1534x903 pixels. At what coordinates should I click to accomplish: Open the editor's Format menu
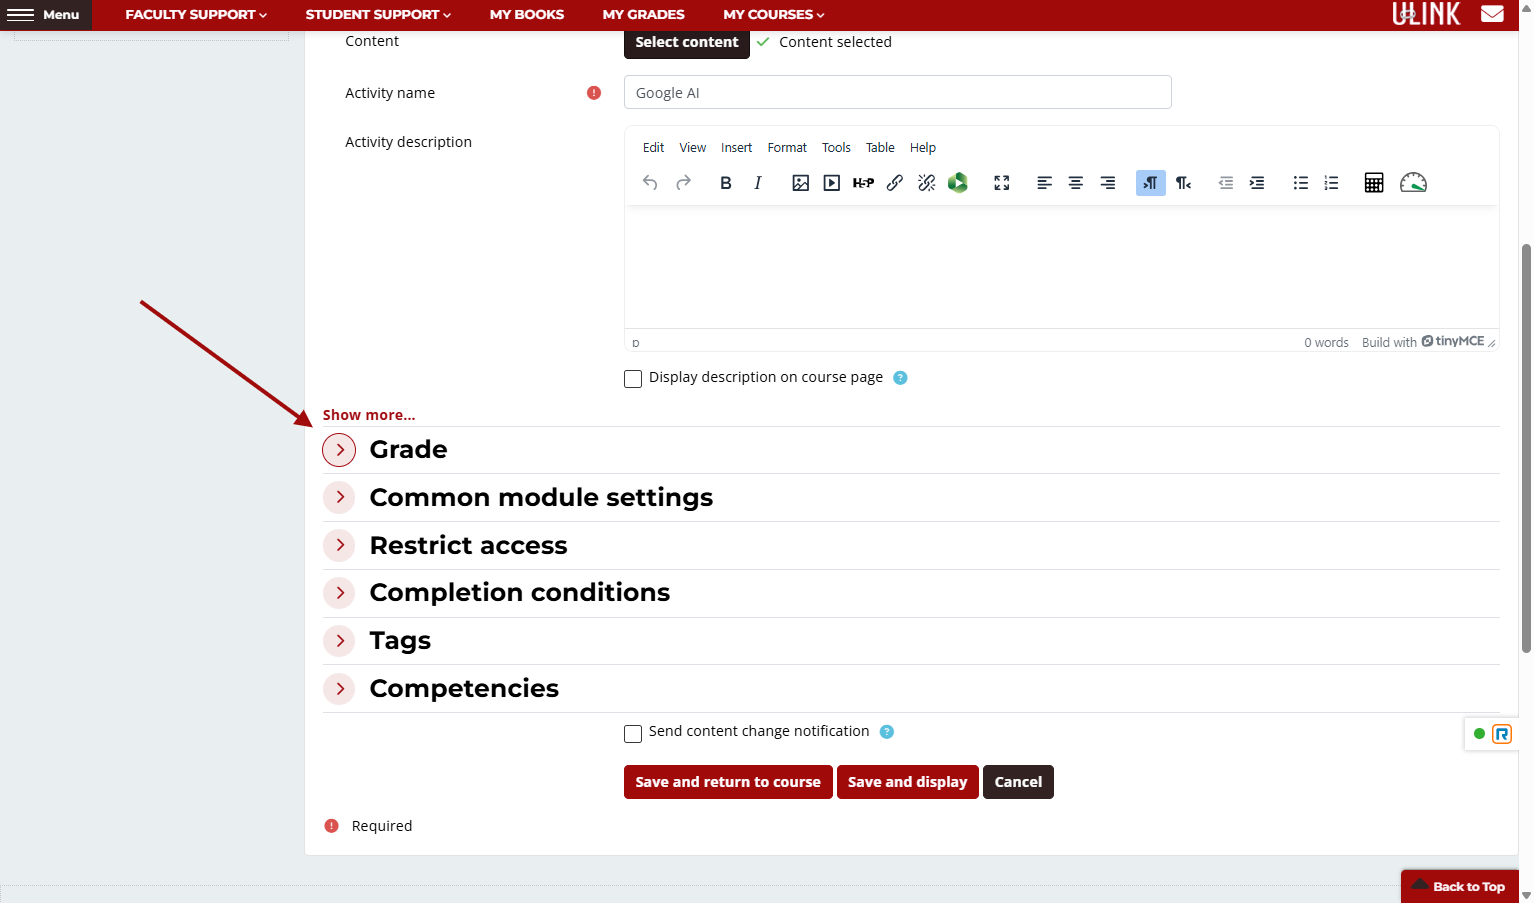tap(787, 148)
